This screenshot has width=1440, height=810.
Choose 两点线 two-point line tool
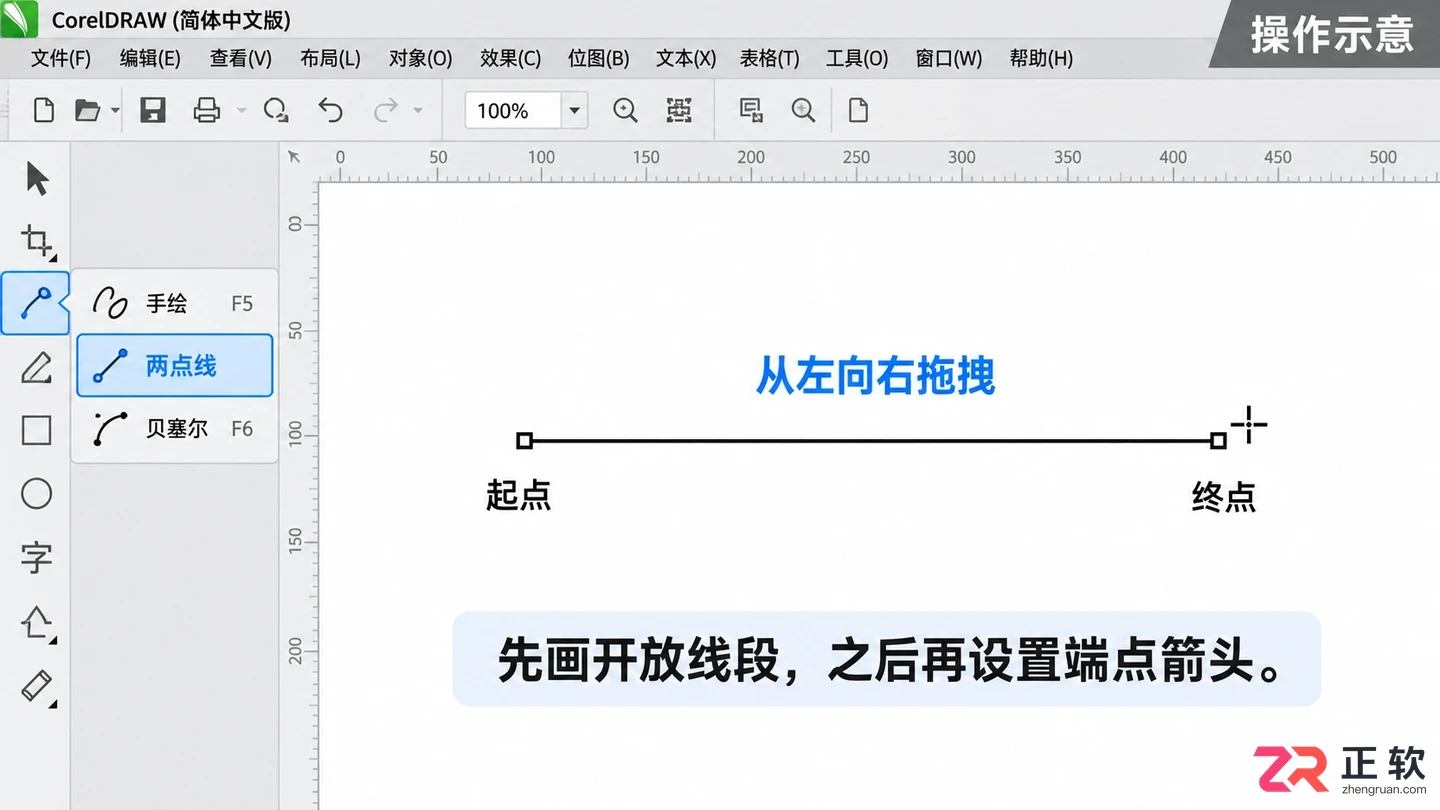point(175,365)
